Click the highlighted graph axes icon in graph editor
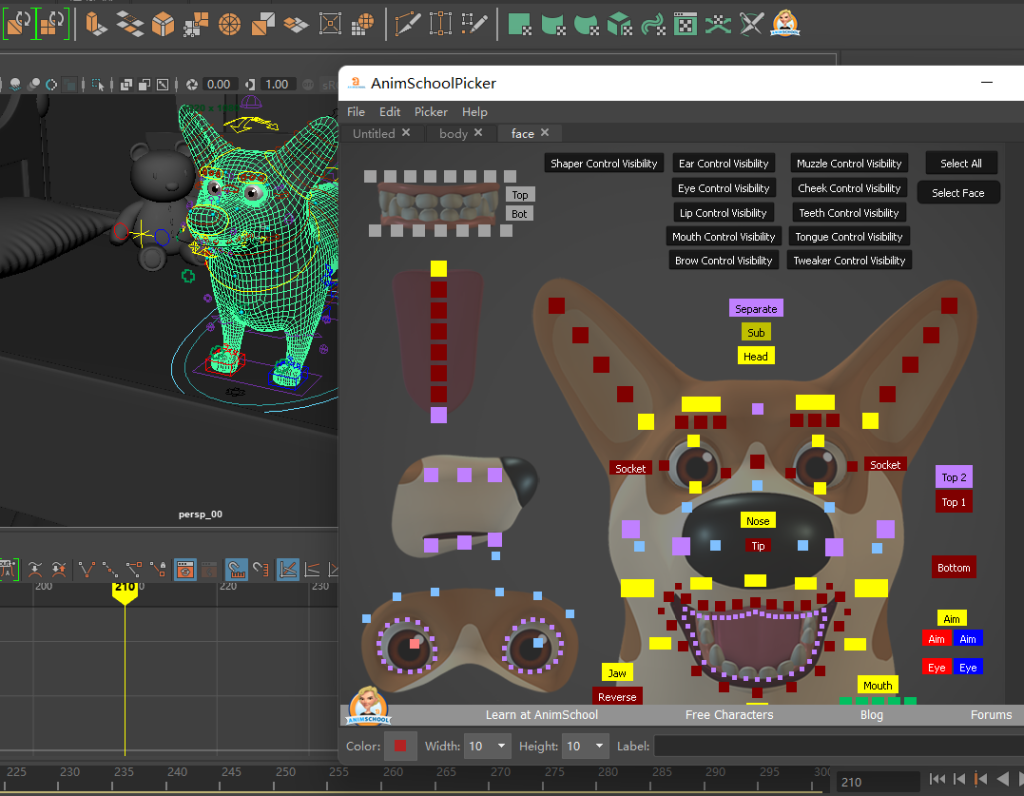This screenshot has height=796, width=1024. point(287,569)
